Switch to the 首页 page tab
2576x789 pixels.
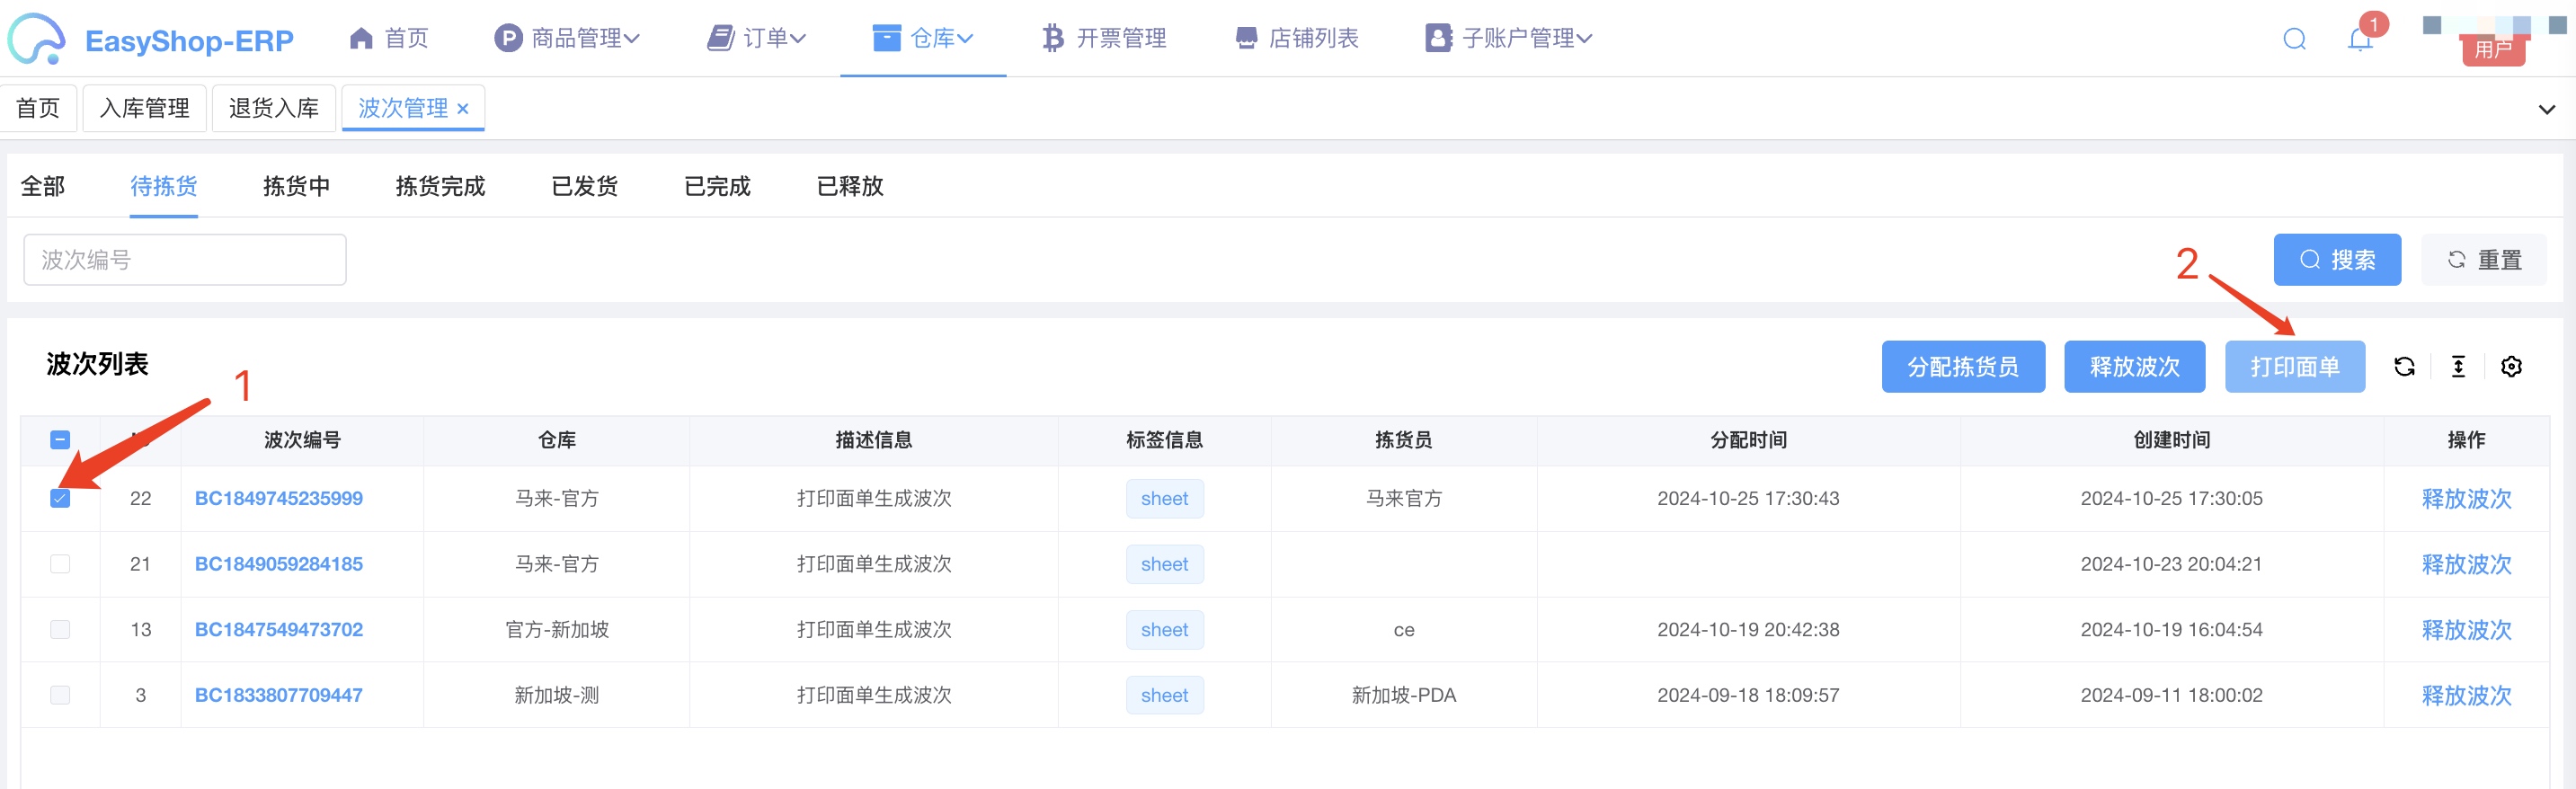[38, 108]
